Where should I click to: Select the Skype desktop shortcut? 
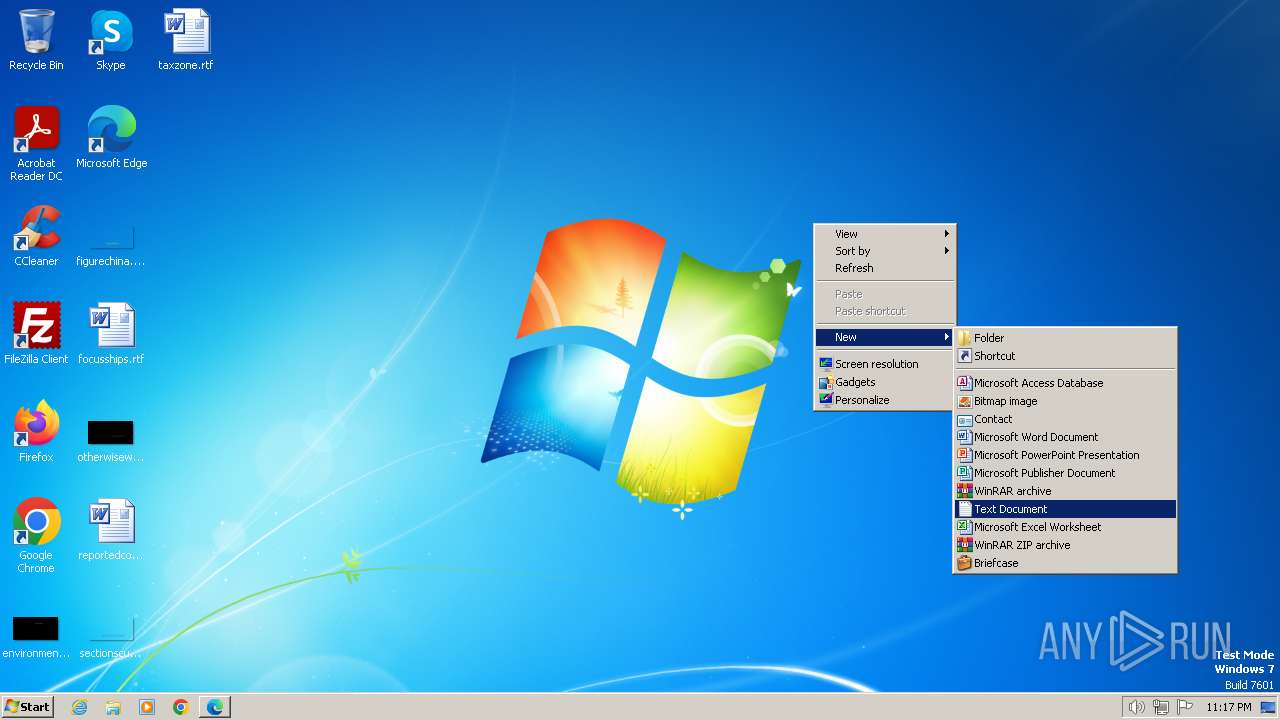111,41
